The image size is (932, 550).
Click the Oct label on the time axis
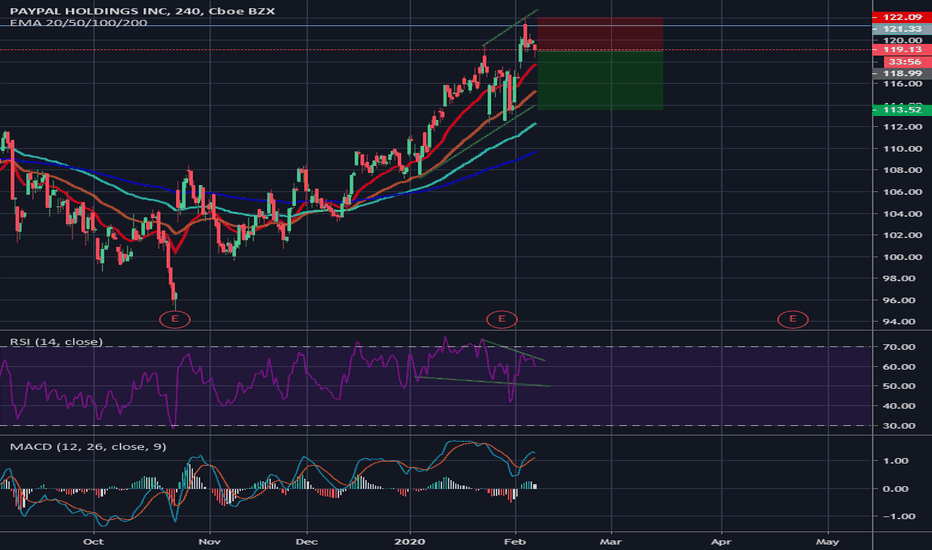point(93,542)
